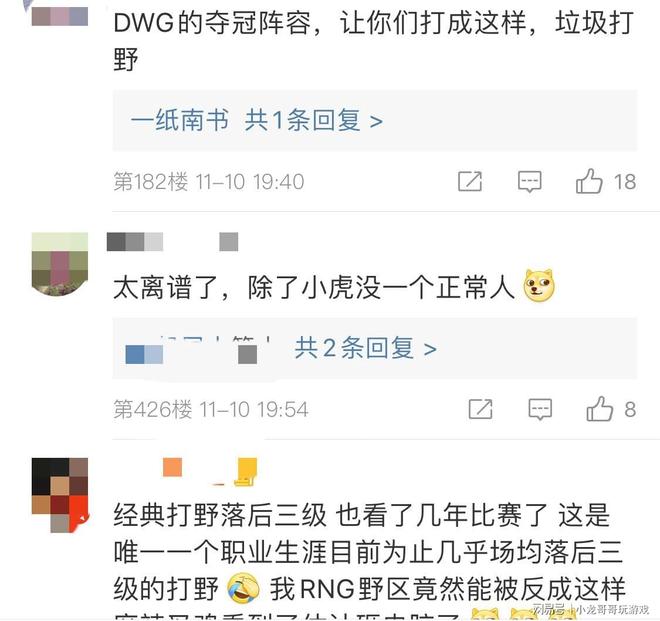Click the doge emoji in the 小虎 comment
This screenshot has height=621, width=660.
point(539,287)
